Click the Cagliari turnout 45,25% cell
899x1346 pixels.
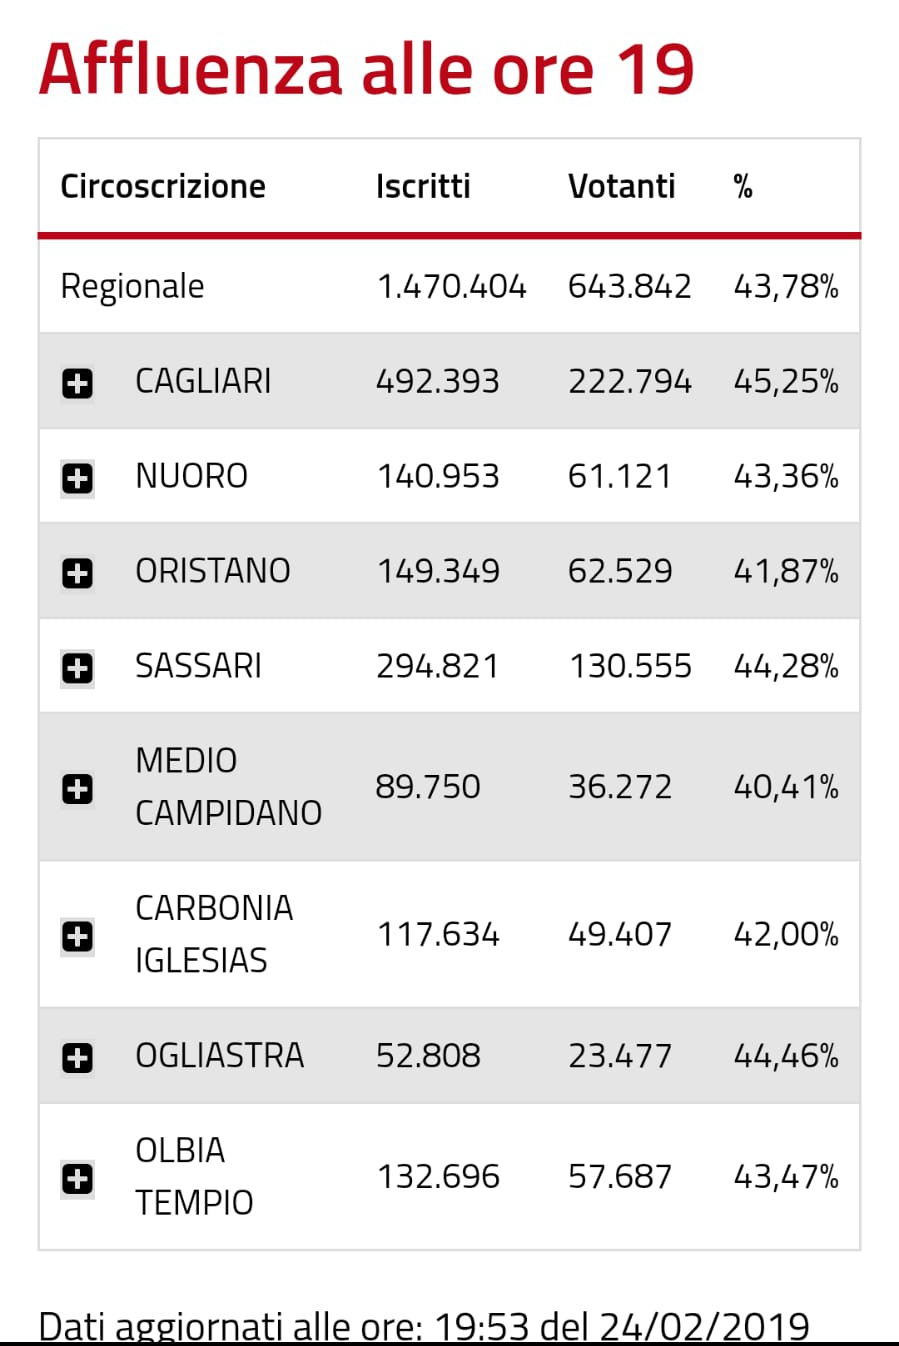point(786,381)
